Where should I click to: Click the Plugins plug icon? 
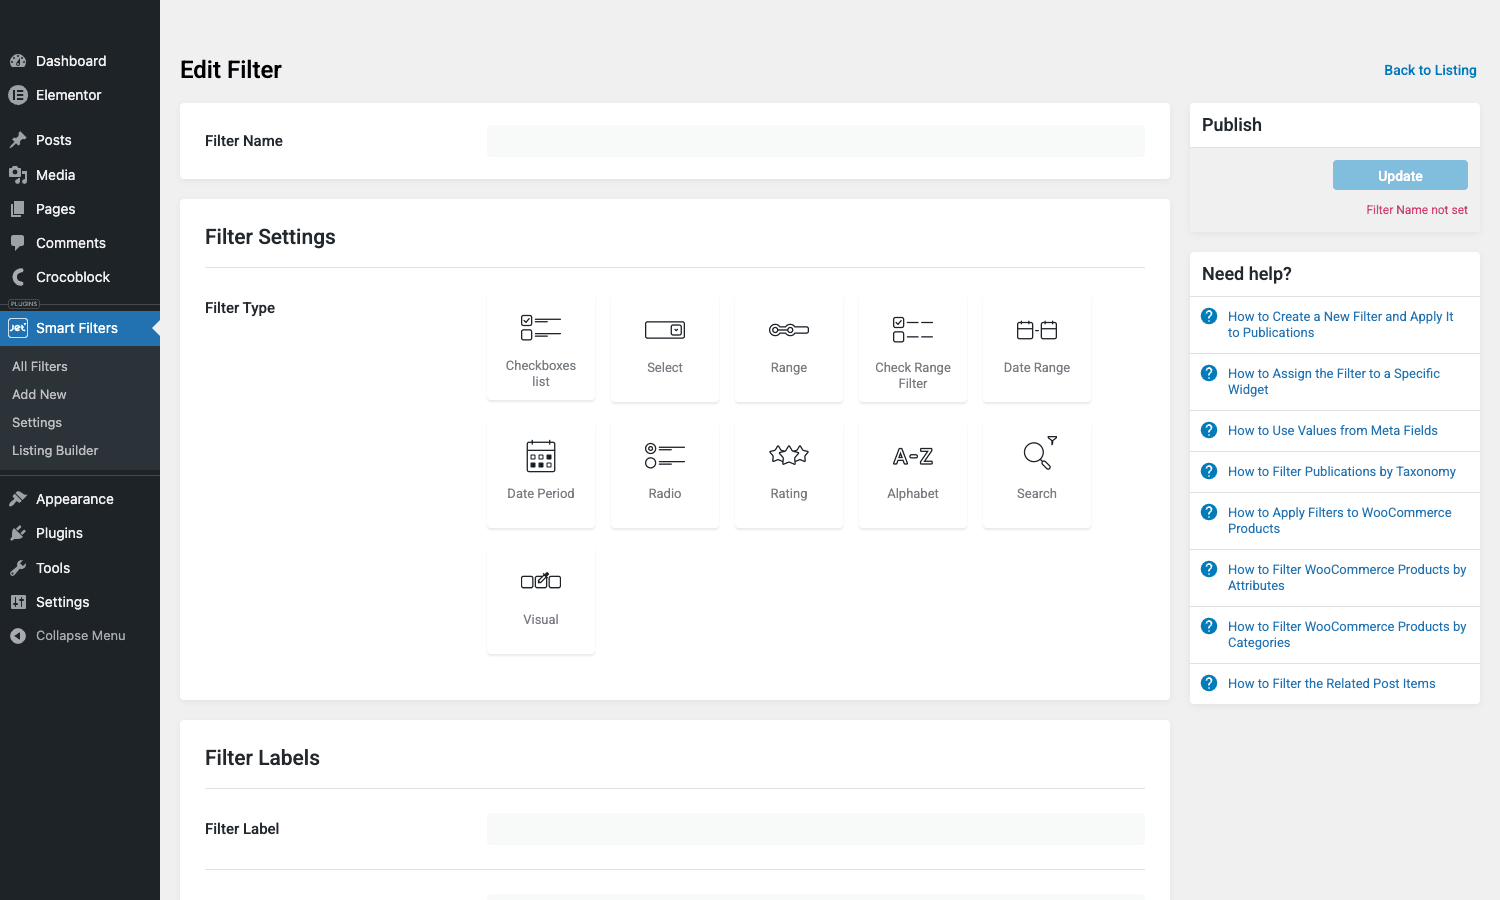click(18, 533)
